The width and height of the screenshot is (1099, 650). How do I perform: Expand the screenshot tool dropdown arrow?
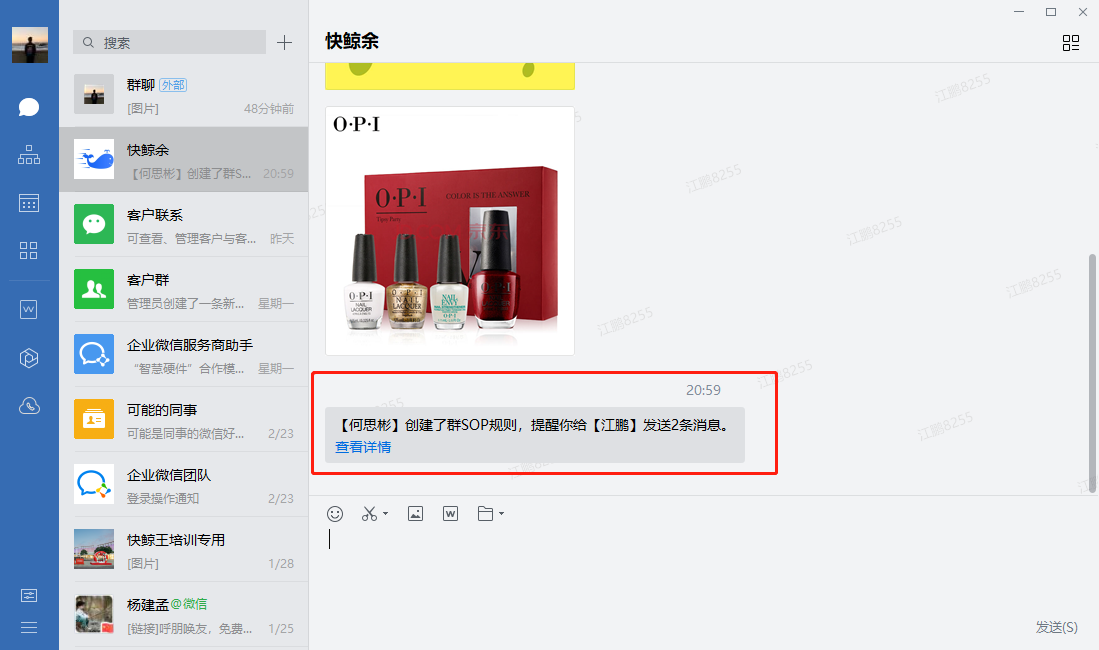pyautogui.click(x=385, y=514)
